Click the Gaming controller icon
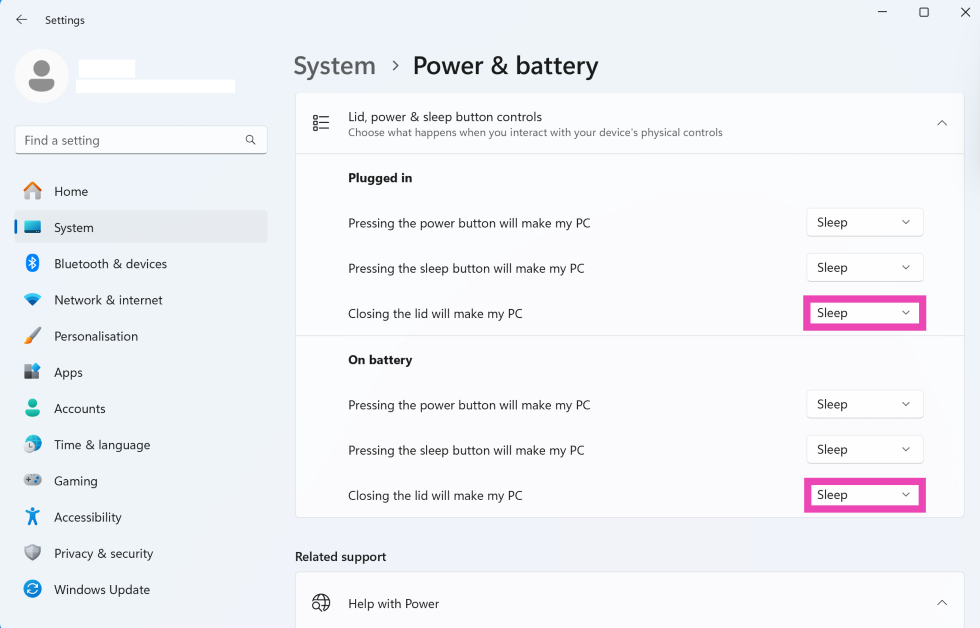Image resolution: width=980 pixels, height=628 pixels. click(x=32, y=481)
